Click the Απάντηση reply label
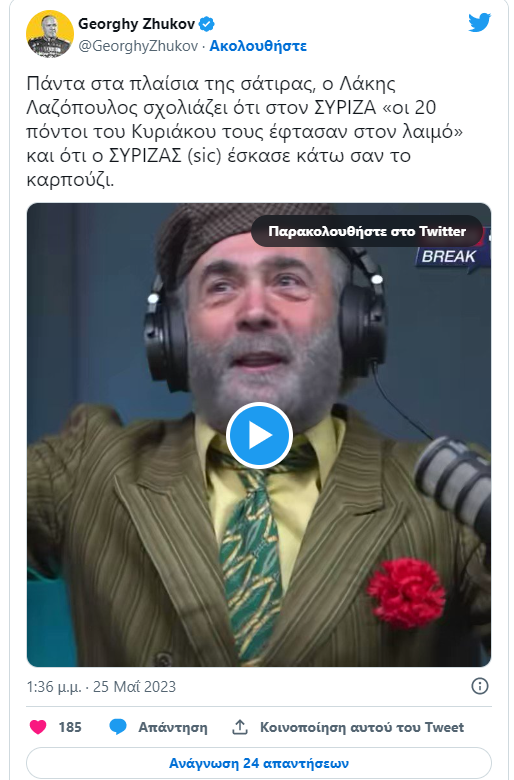Viewport: 514px width, 780px height. [173, 727]
